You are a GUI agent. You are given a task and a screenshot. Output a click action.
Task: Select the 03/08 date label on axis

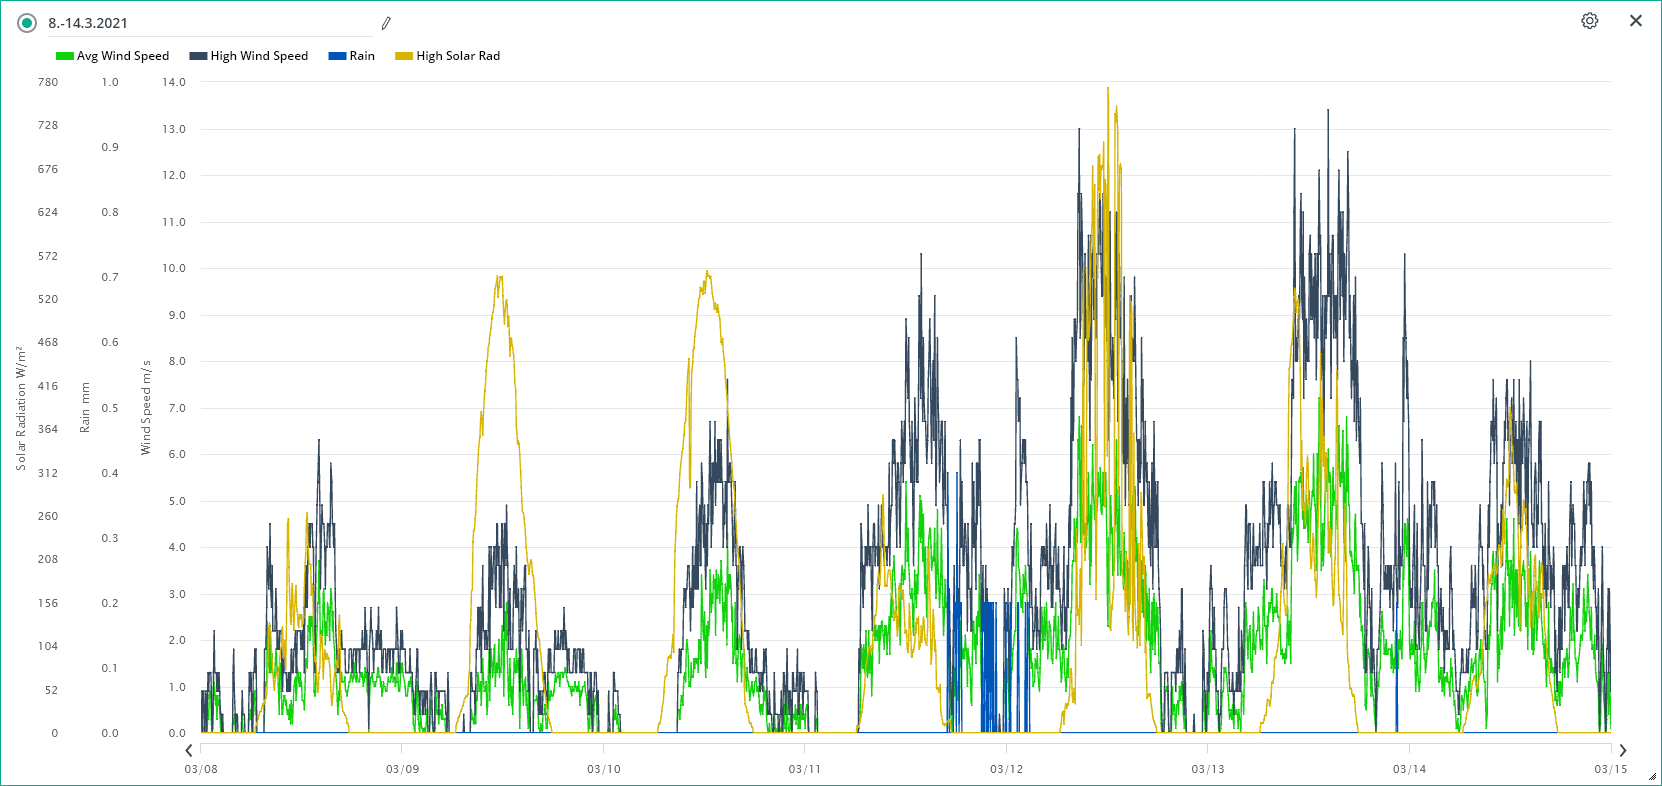201,769
